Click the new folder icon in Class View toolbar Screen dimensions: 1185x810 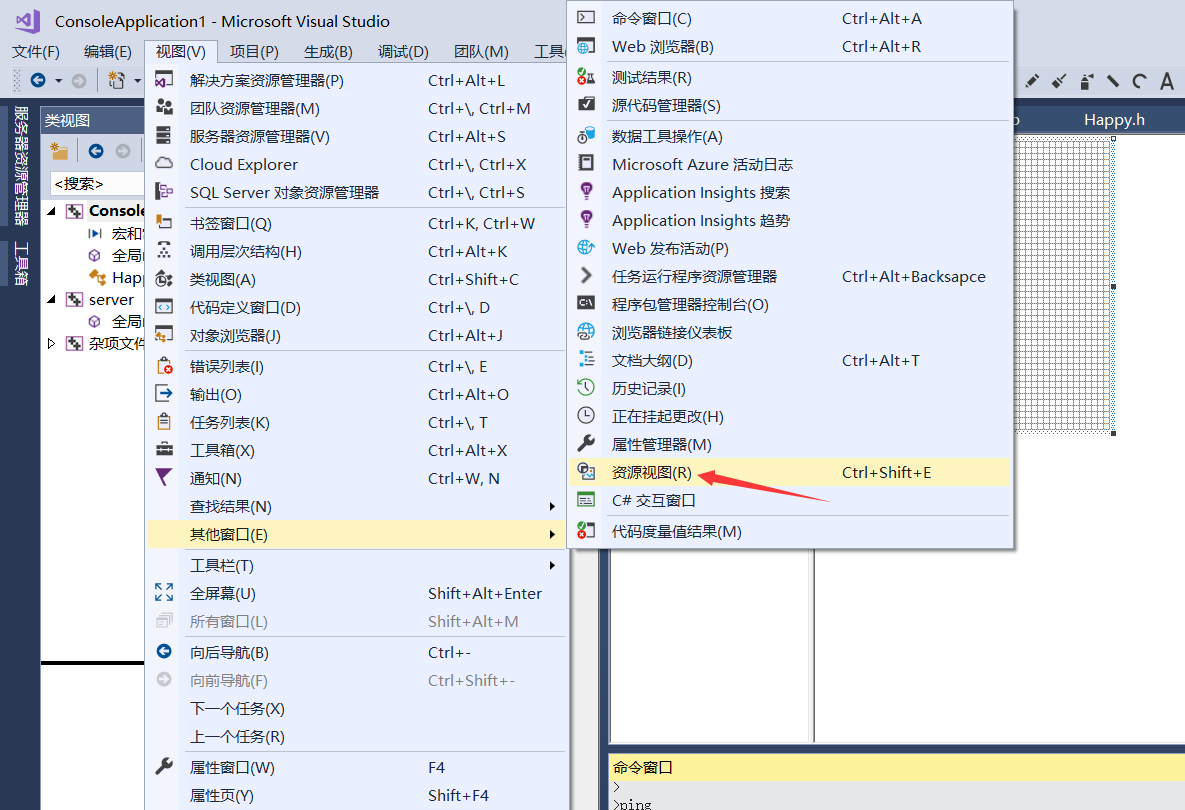(59, 151)
